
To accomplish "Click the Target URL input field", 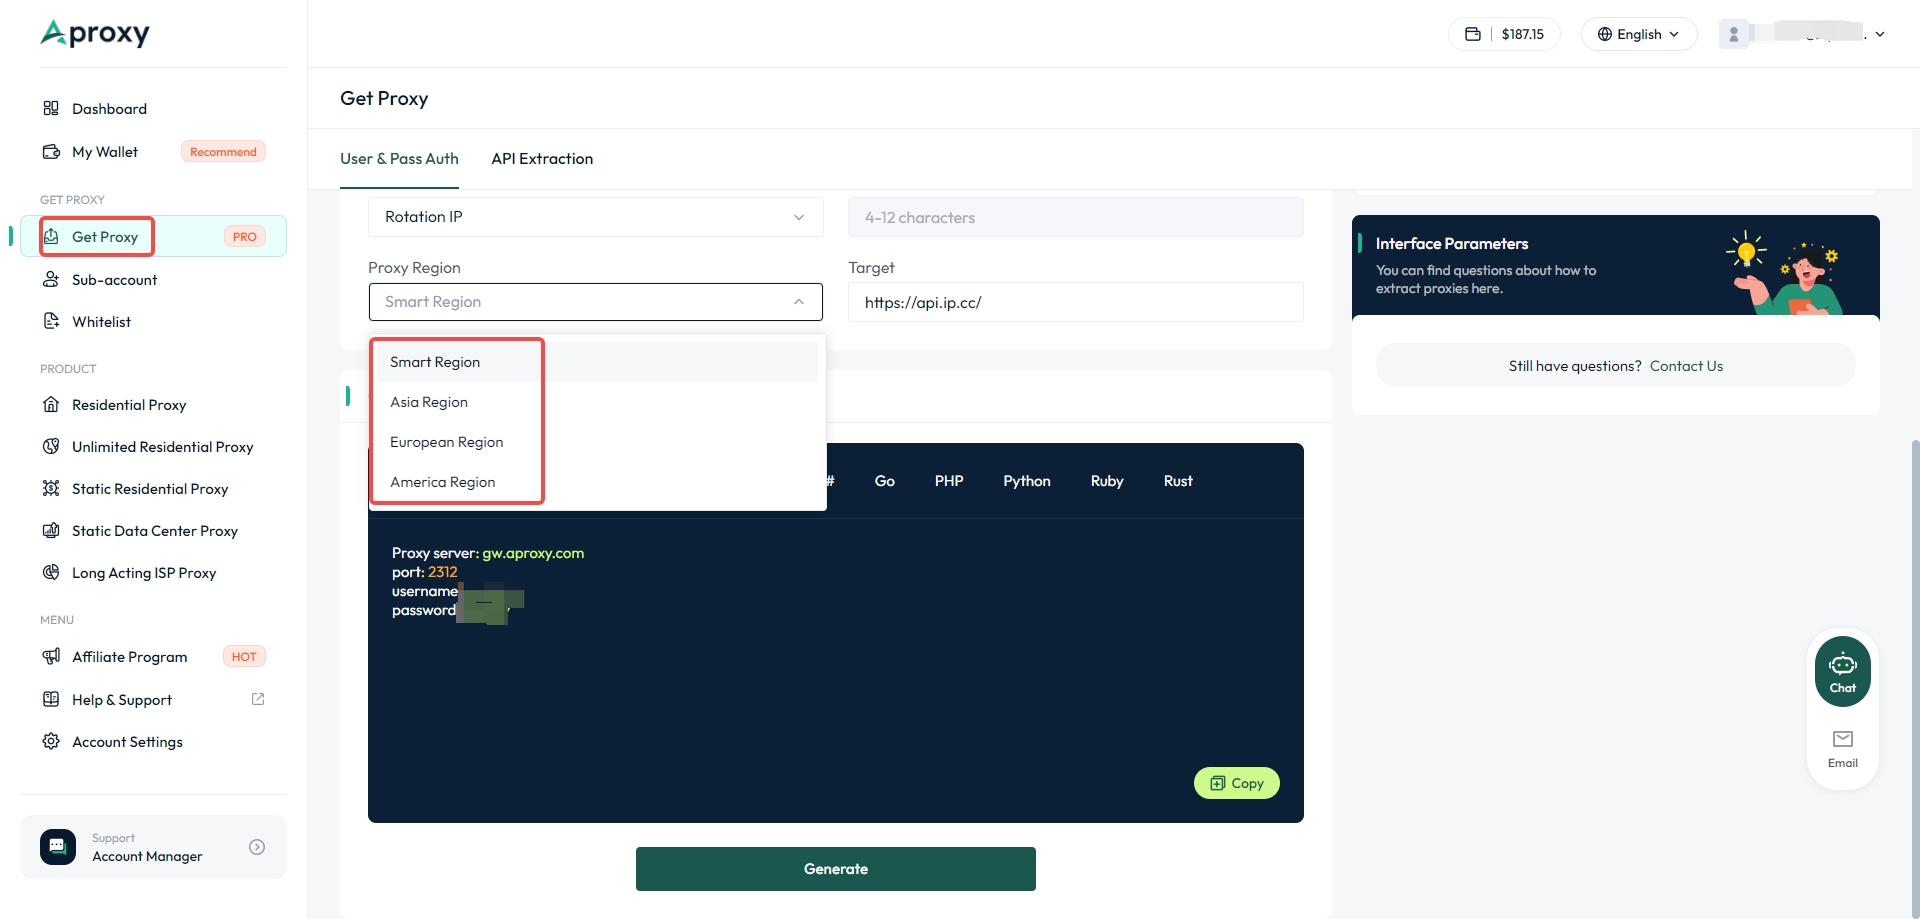I will pos(1076,302).
